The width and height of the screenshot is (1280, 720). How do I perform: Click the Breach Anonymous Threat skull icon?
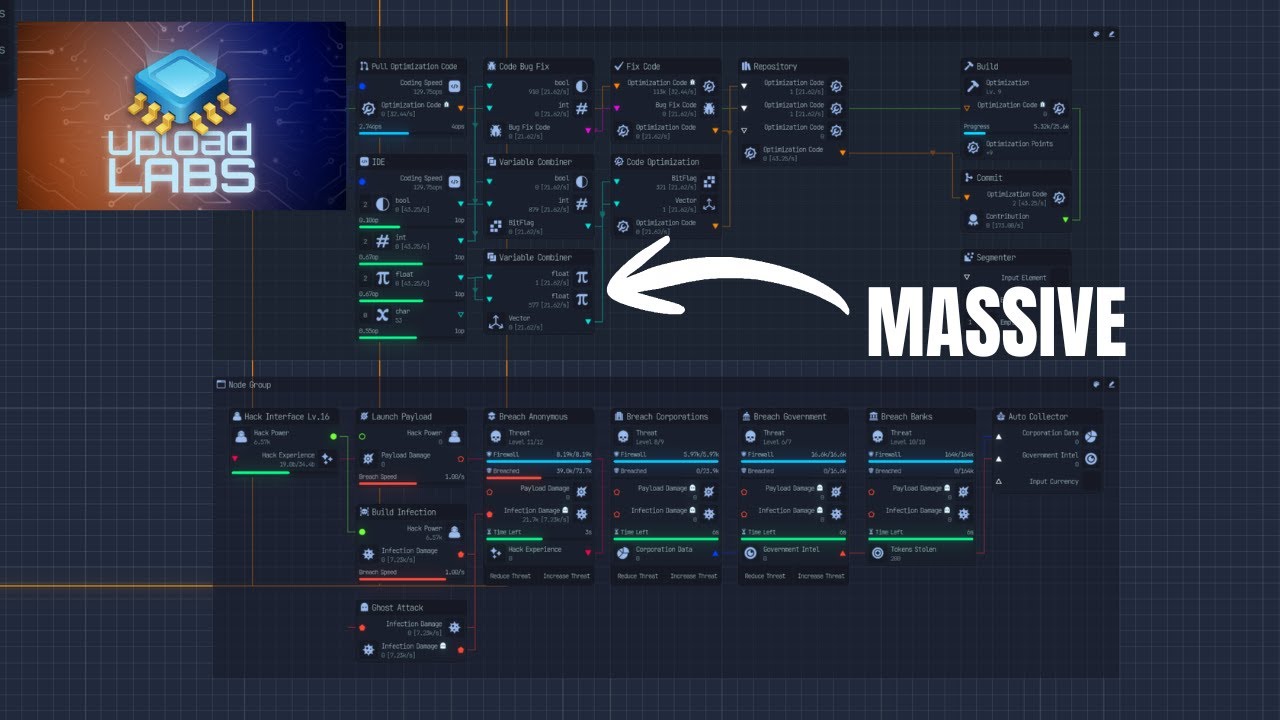pos(496,437)
